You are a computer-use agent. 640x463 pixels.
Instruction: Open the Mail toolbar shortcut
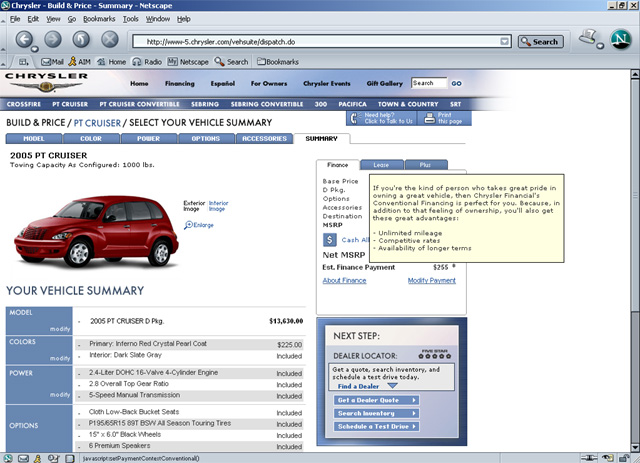pyautogui.click(x=52, y=62)
